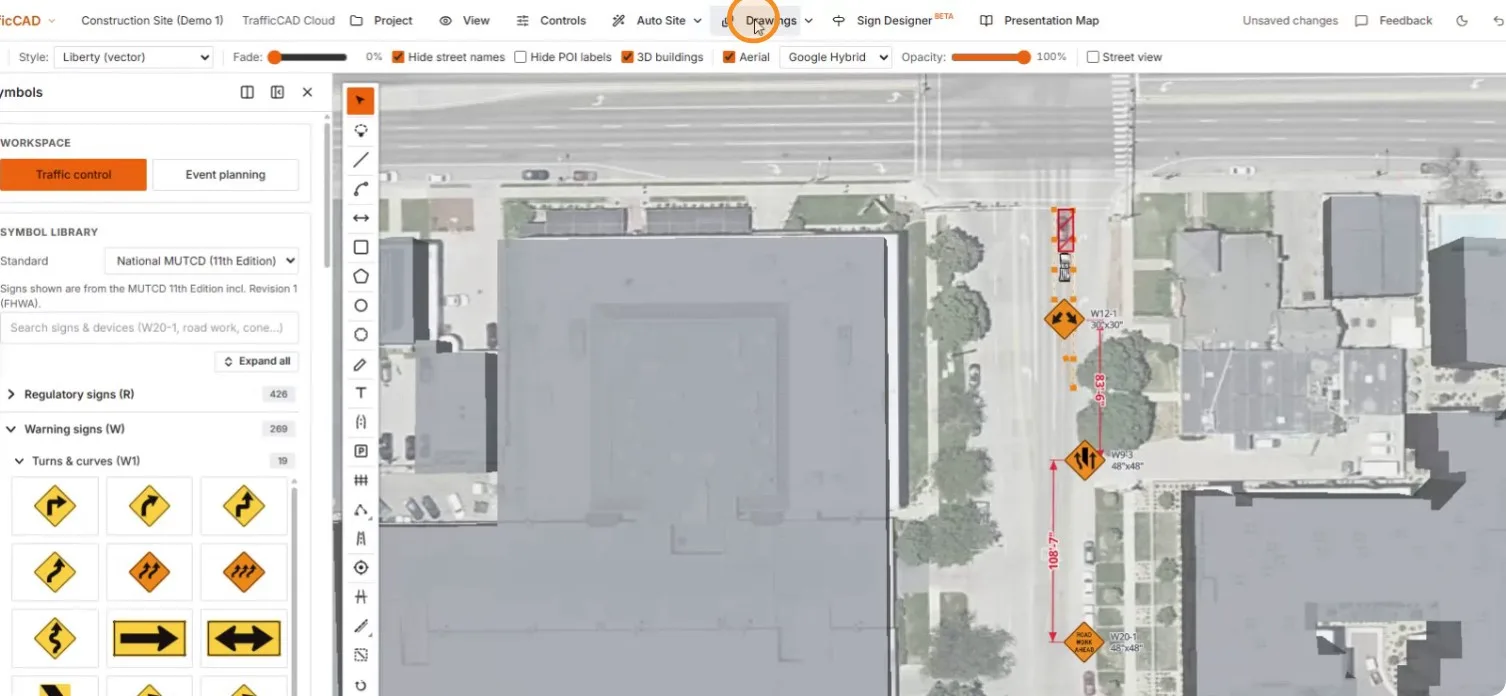Click TrafficCAD Cloud link
Screen dimensions: 1506x696
pyautogui.click(x=288, y=20)
